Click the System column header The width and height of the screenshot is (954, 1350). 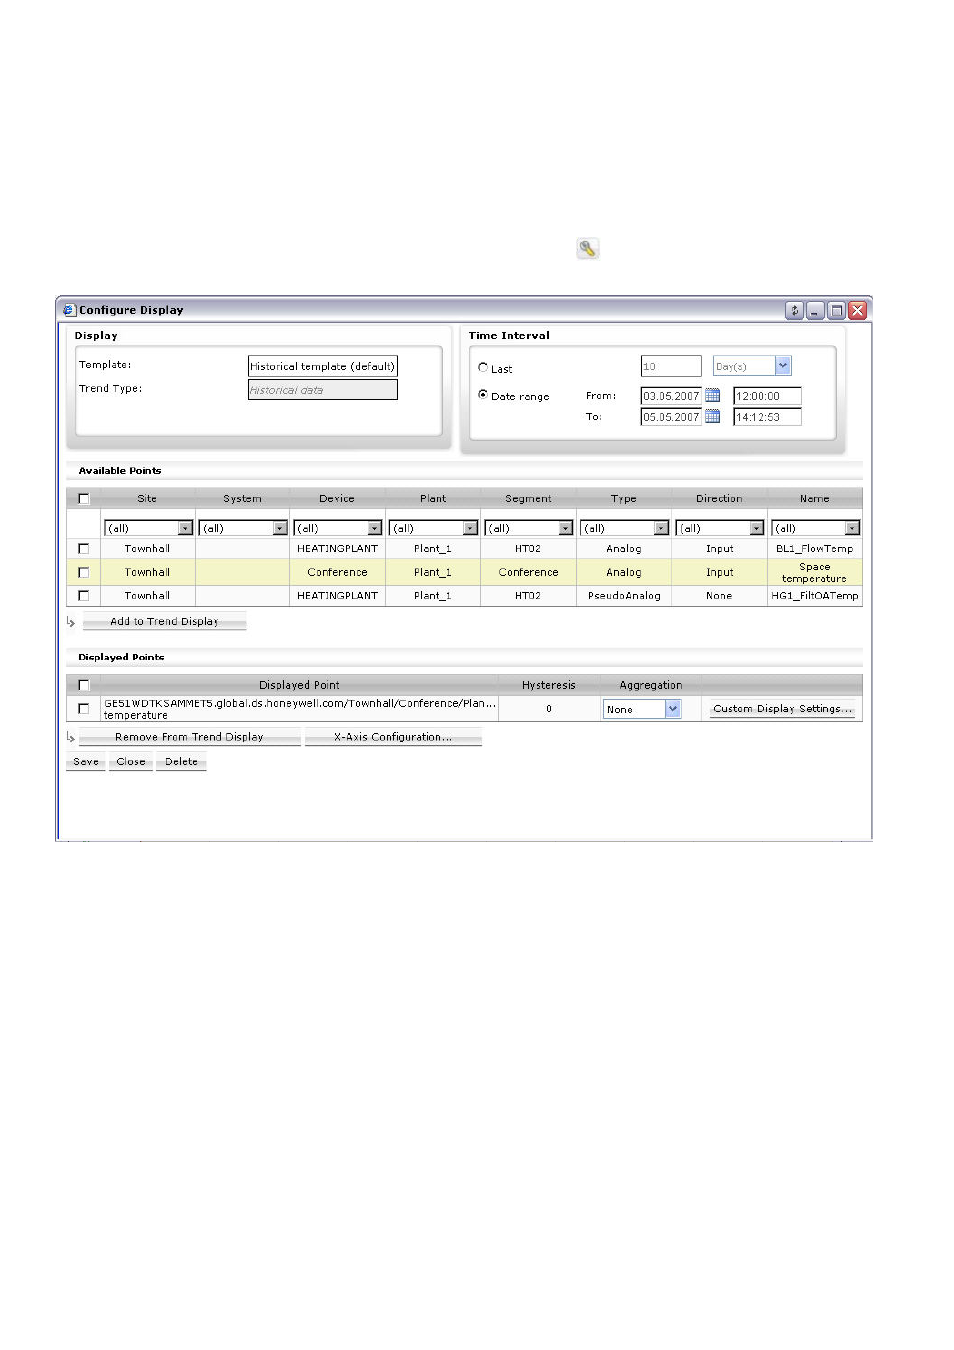243,498
